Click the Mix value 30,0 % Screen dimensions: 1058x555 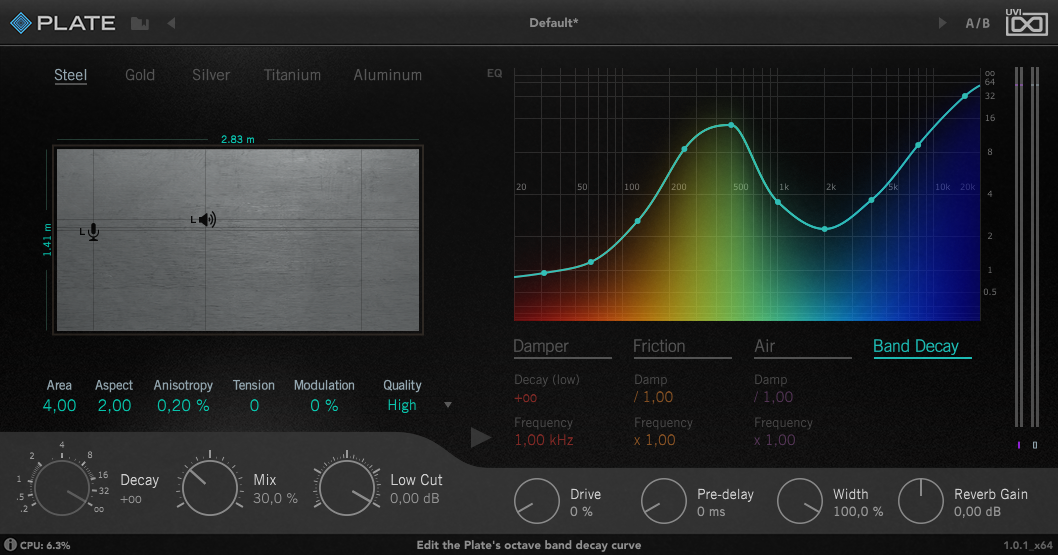275,498
